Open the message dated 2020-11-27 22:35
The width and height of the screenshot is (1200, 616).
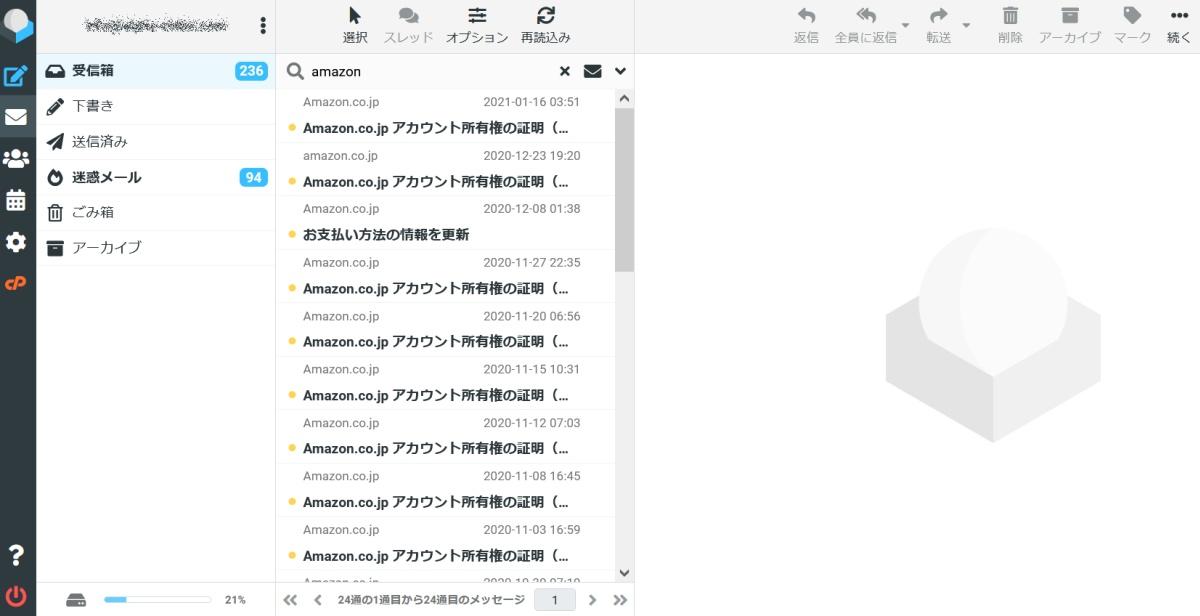pos(445,276)
